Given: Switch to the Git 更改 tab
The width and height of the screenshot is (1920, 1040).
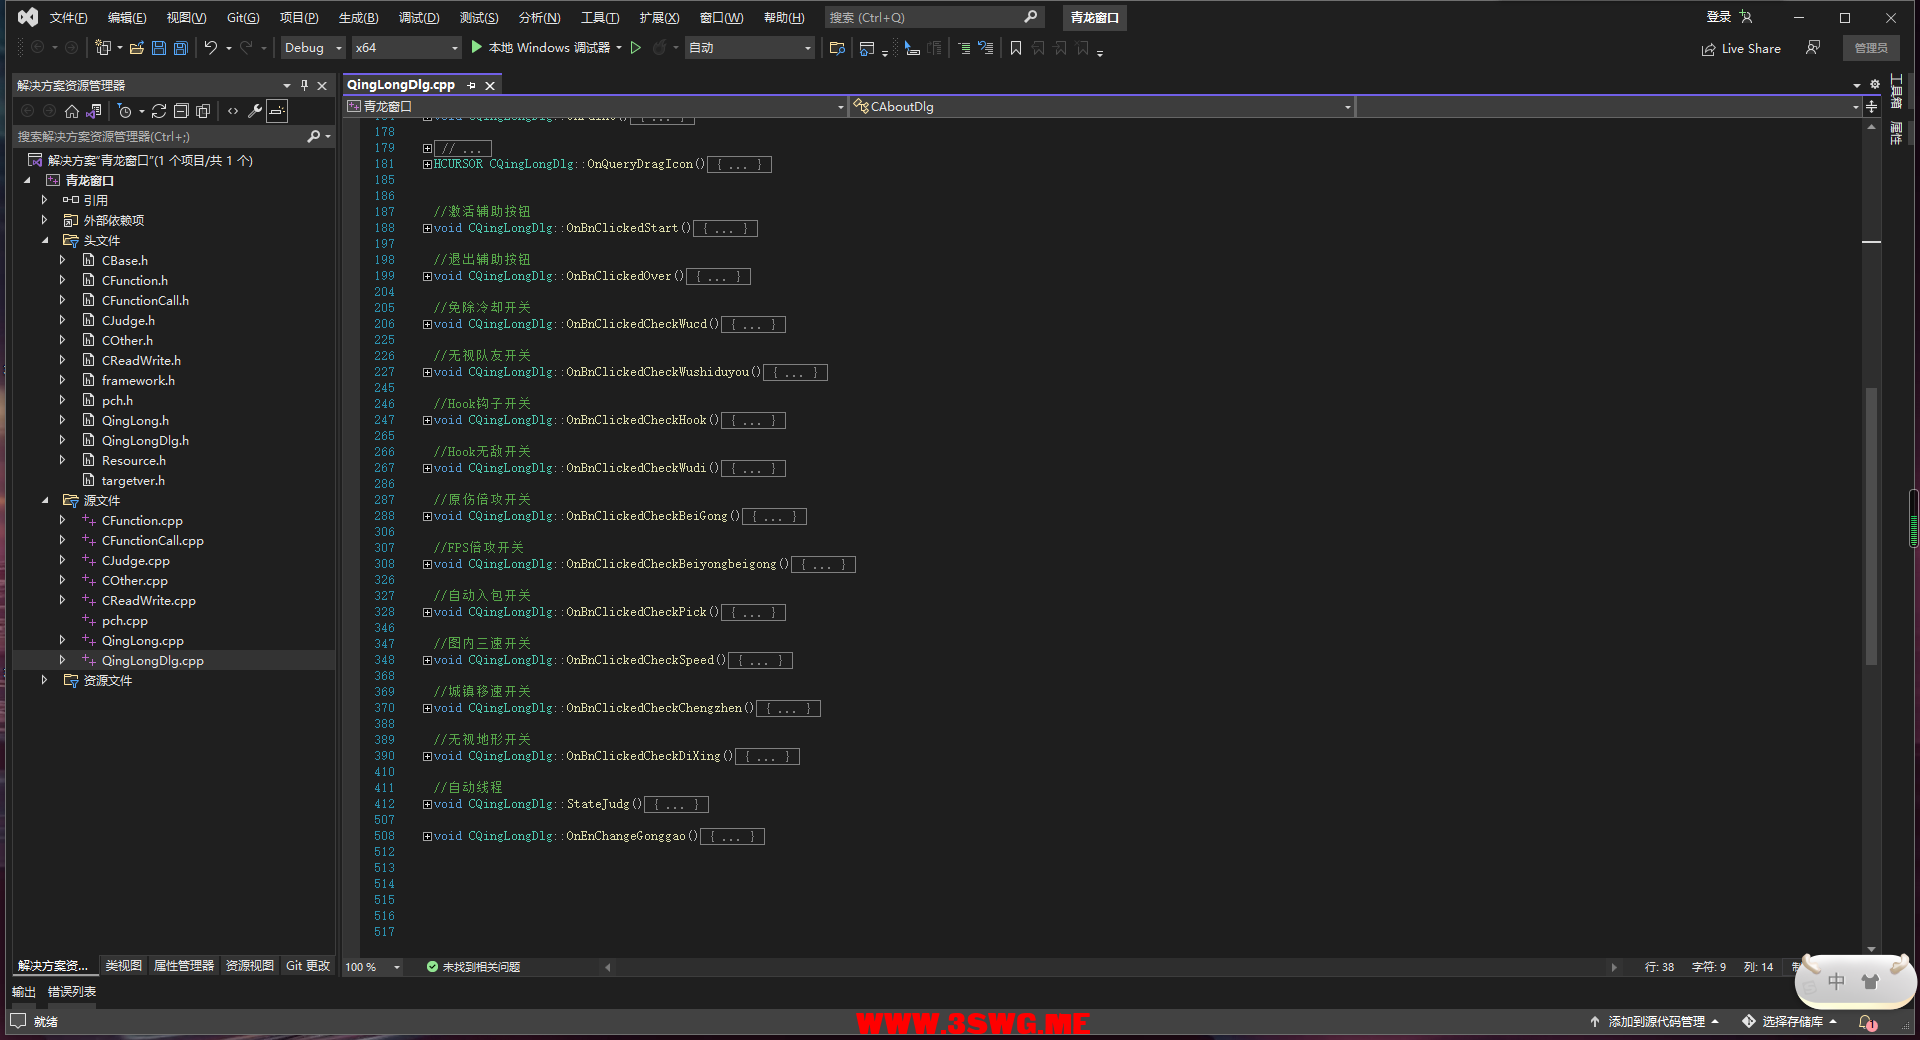Looking at the screenshot, I should 307,966.
